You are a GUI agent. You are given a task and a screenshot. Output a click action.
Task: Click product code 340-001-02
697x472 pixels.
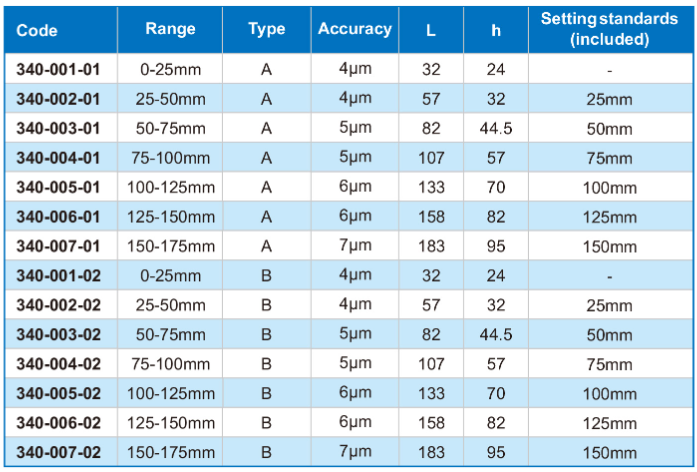(x=58, y=276)
